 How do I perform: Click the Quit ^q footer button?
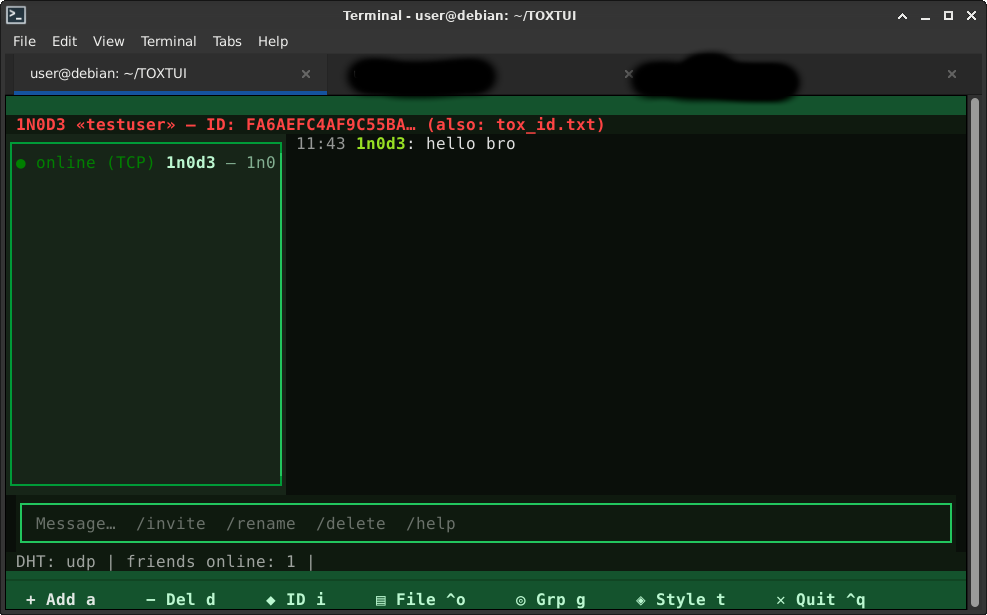(x=821, y=600)
